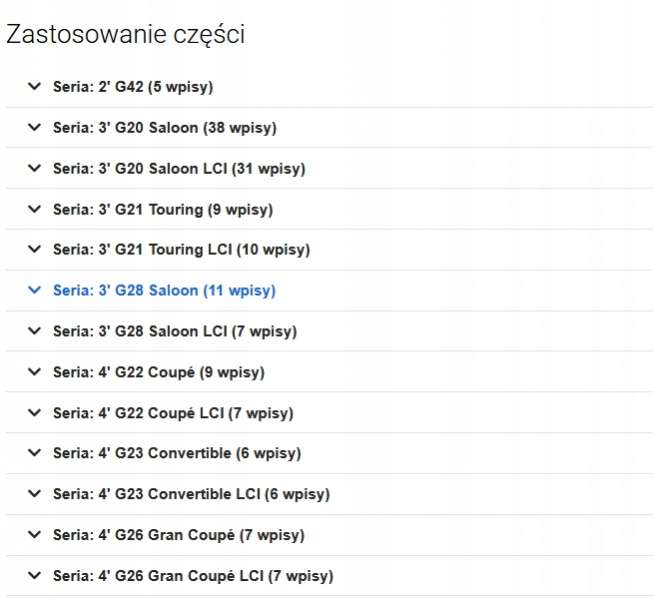Expand the 2' G42 series chevron
Image resolution: width=653 pixels, height=598 pixels.
point(35,87)
